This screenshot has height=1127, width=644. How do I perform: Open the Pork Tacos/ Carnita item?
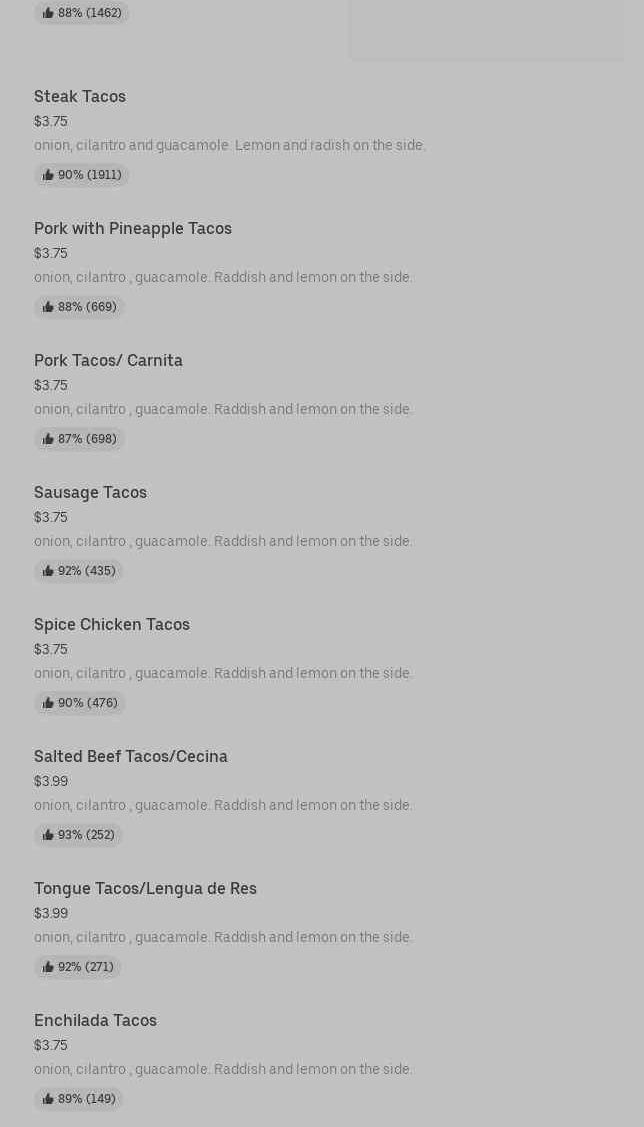click(108, 360)
